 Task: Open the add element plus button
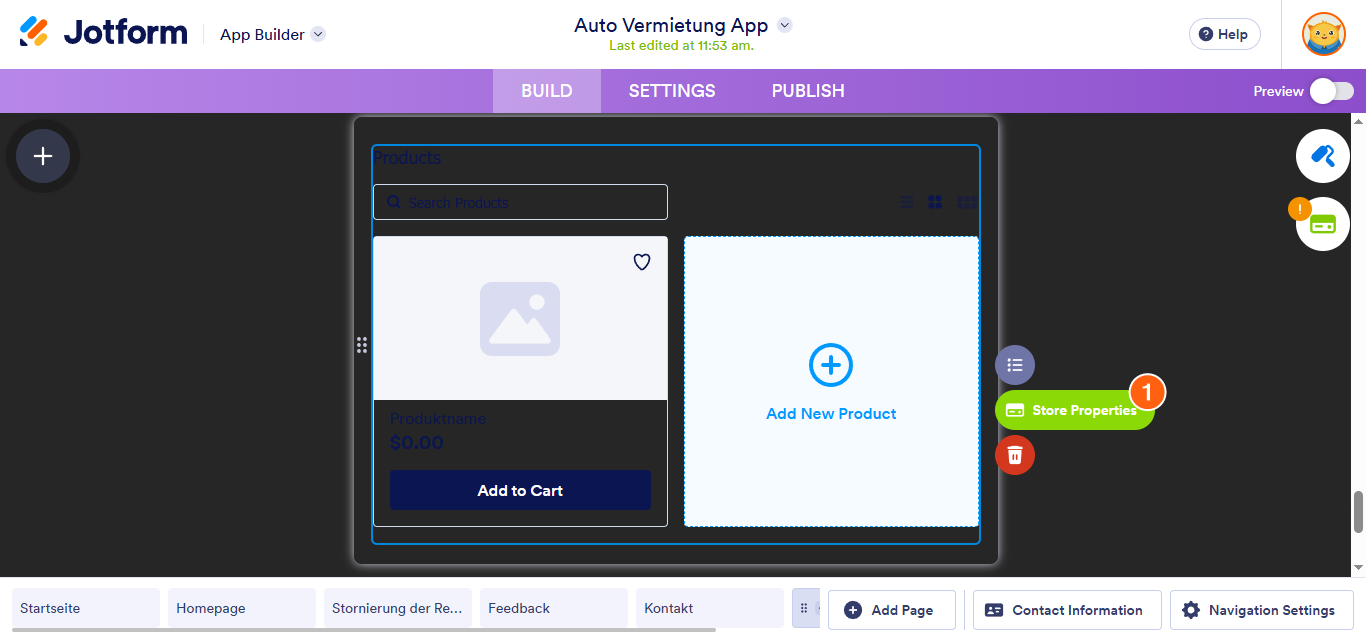(42, 156)
